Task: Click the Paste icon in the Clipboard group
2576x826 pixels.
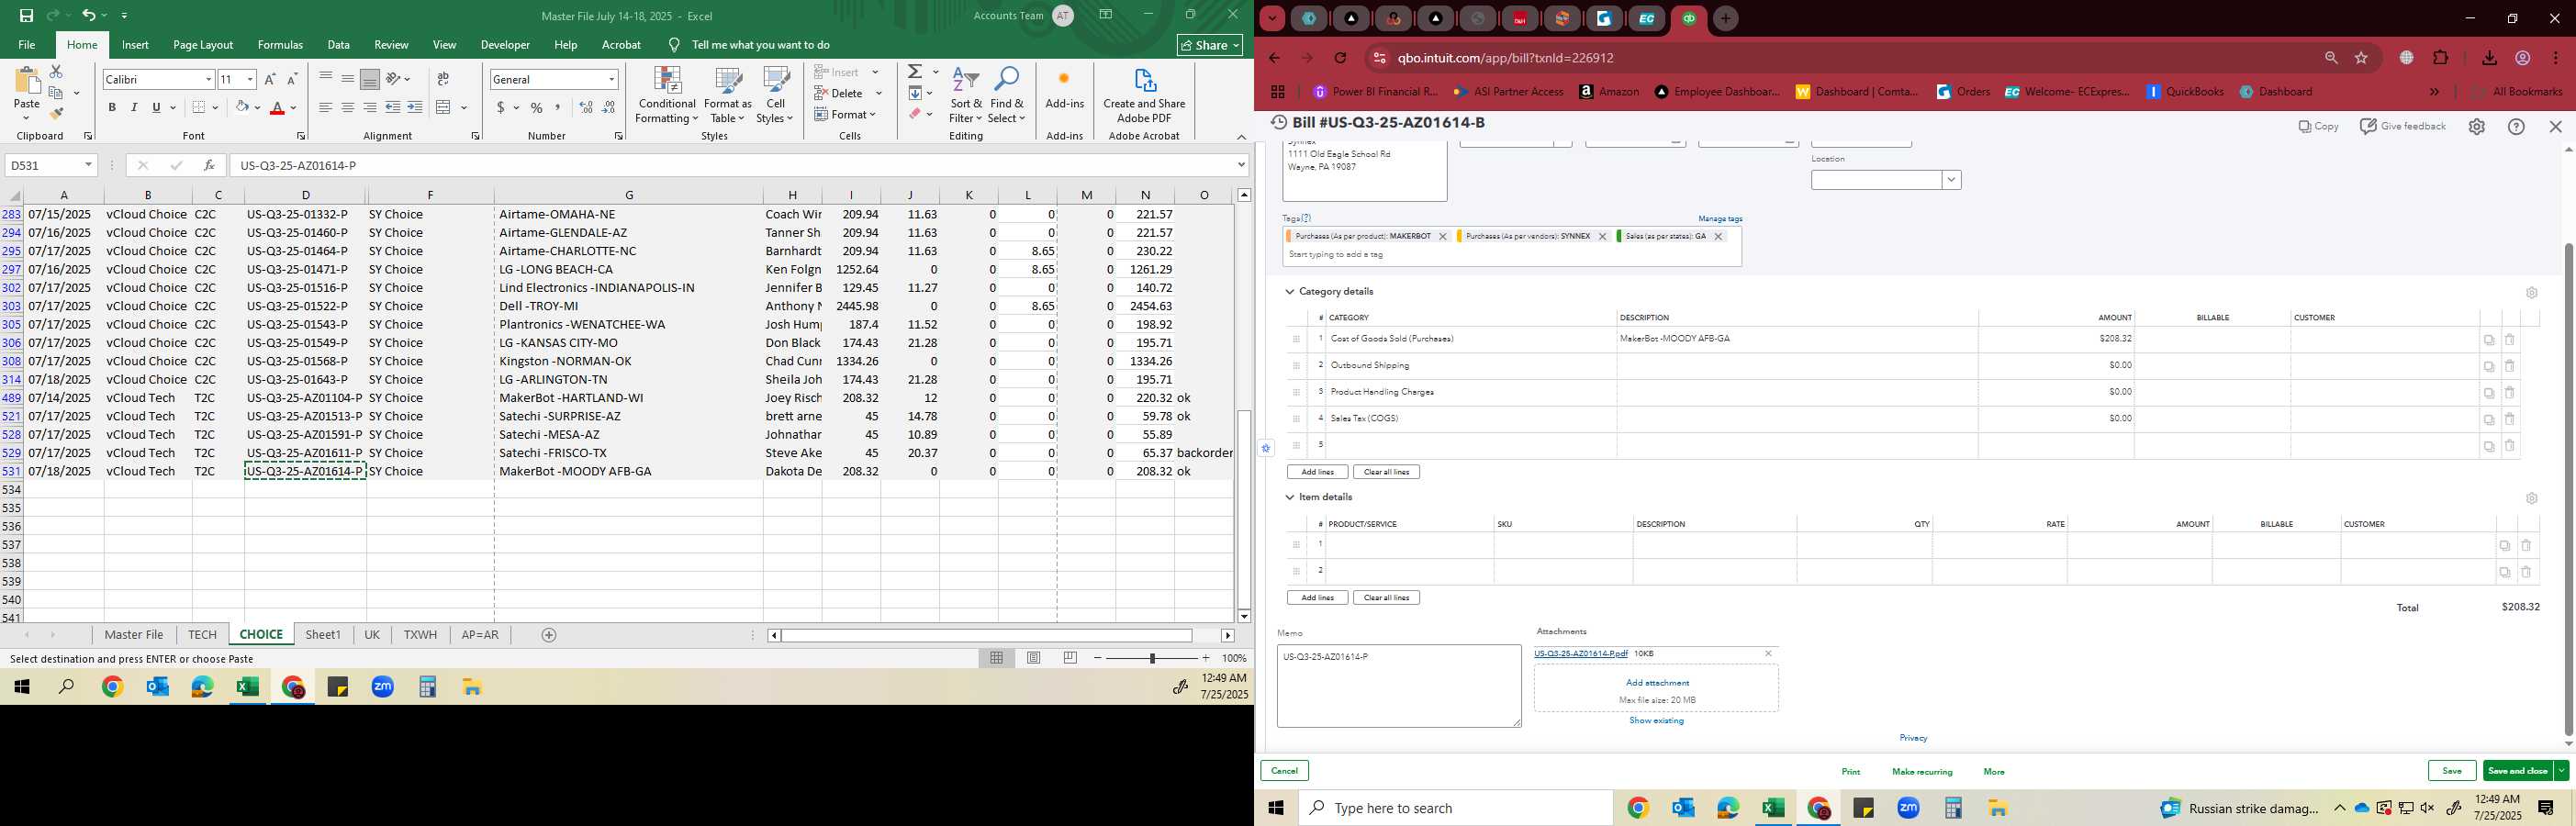Action: pyautogui.click(x=27, y=82)
